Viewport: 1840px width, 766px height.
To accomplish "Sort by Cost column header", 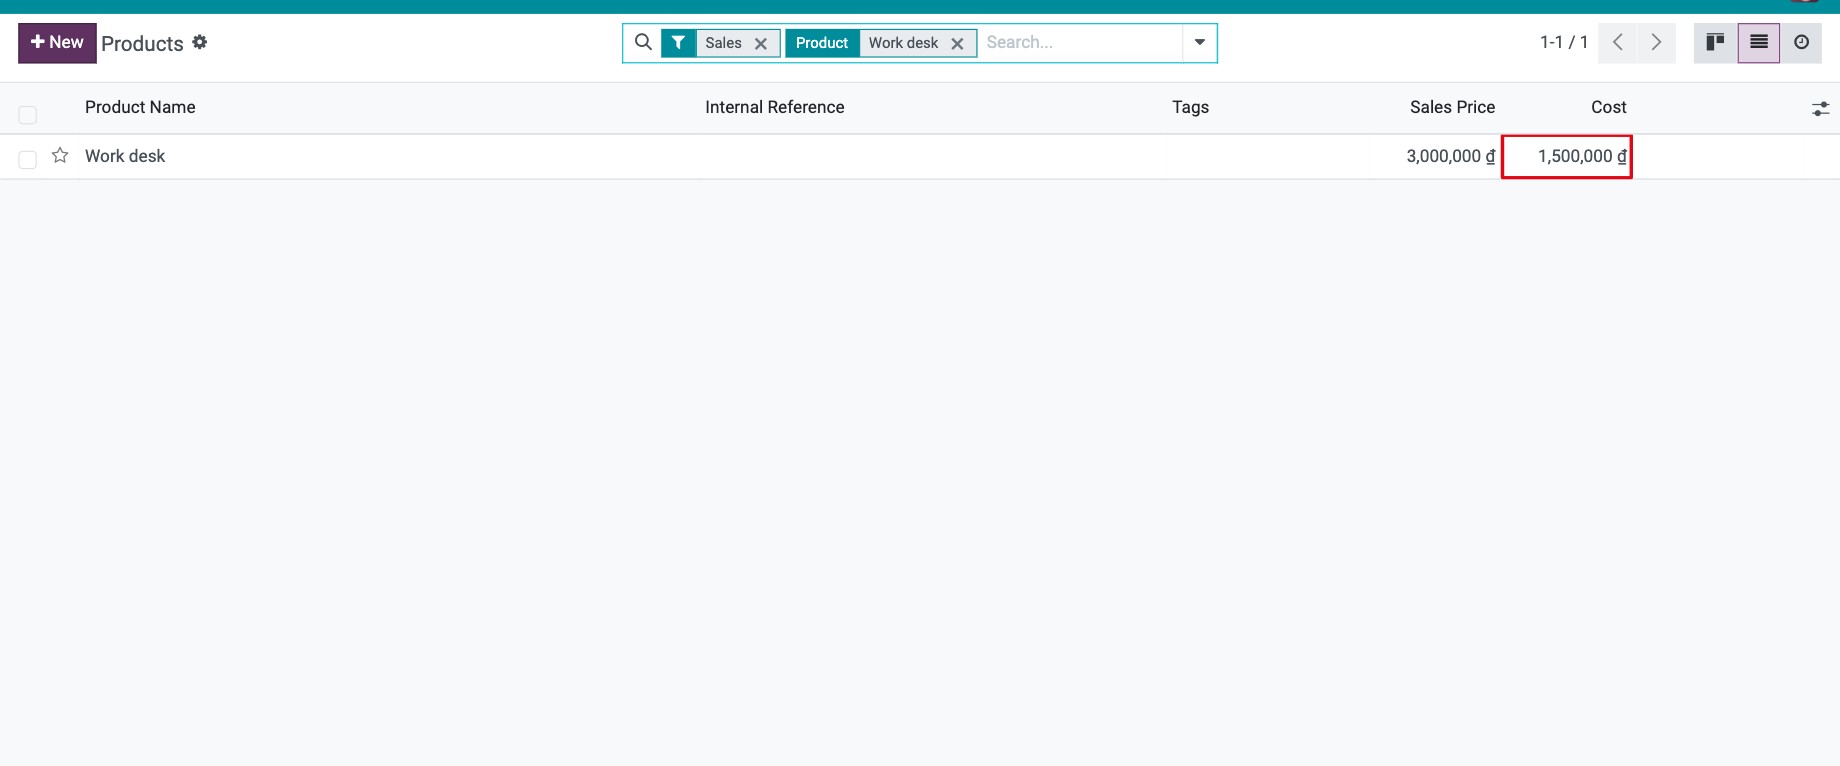I will coord(1609,107).
